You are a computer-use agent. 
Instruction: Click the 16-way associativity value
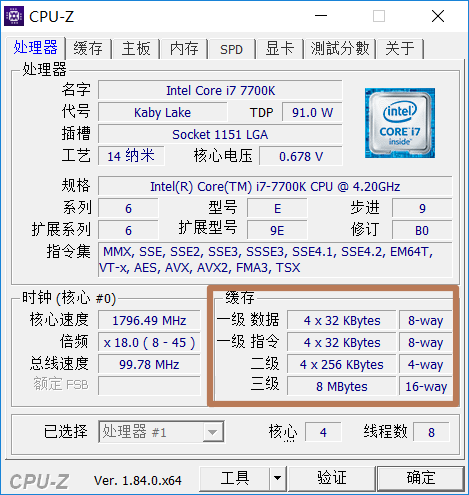[426, 386]
